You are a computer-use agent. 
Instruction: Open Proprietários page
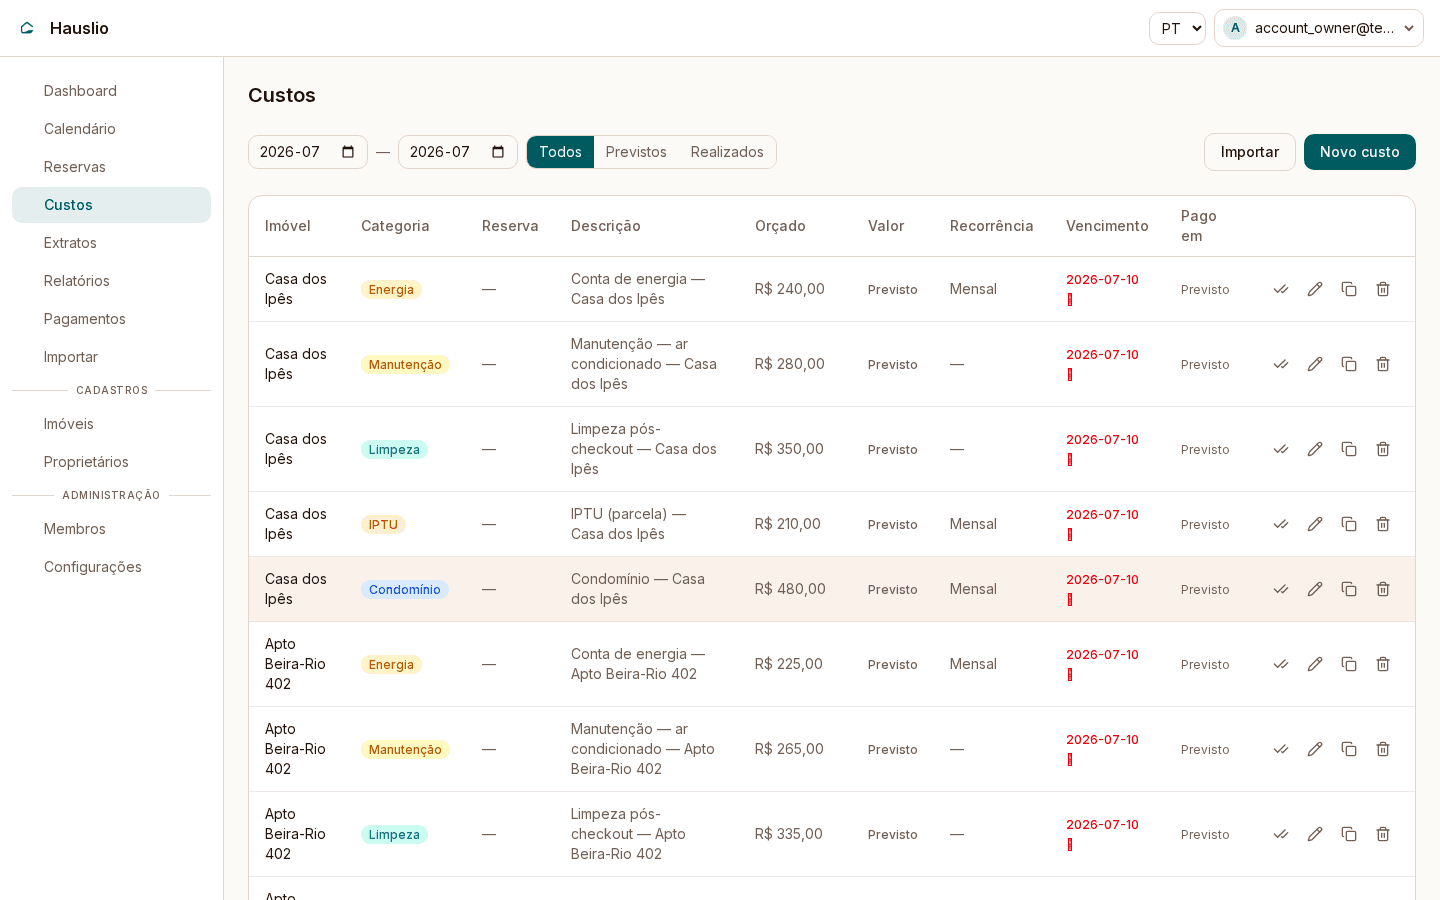point(111,462)
